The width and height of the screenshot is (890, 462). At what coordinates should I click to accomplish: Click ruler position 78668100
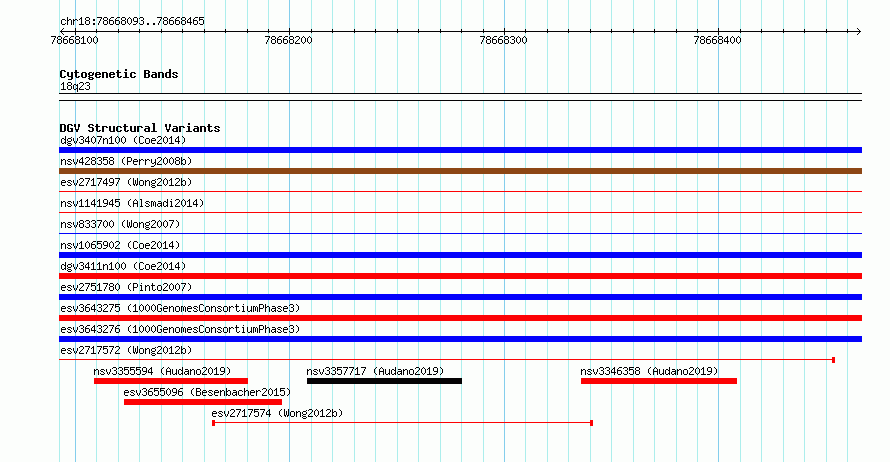coord(74,40)
